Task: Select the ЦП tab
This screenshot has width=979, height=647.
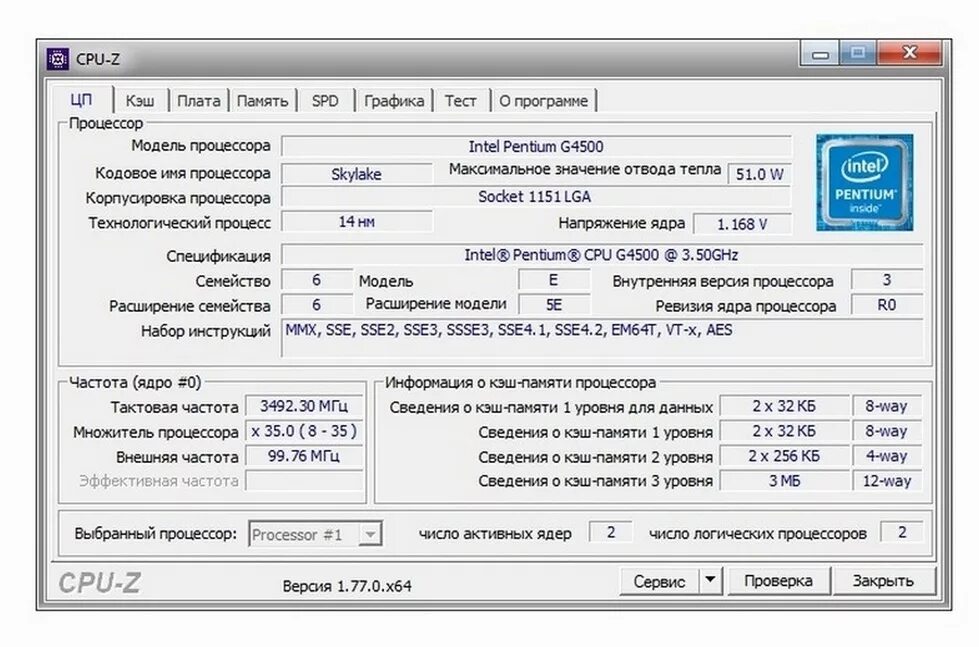Action: pos(81,100)
